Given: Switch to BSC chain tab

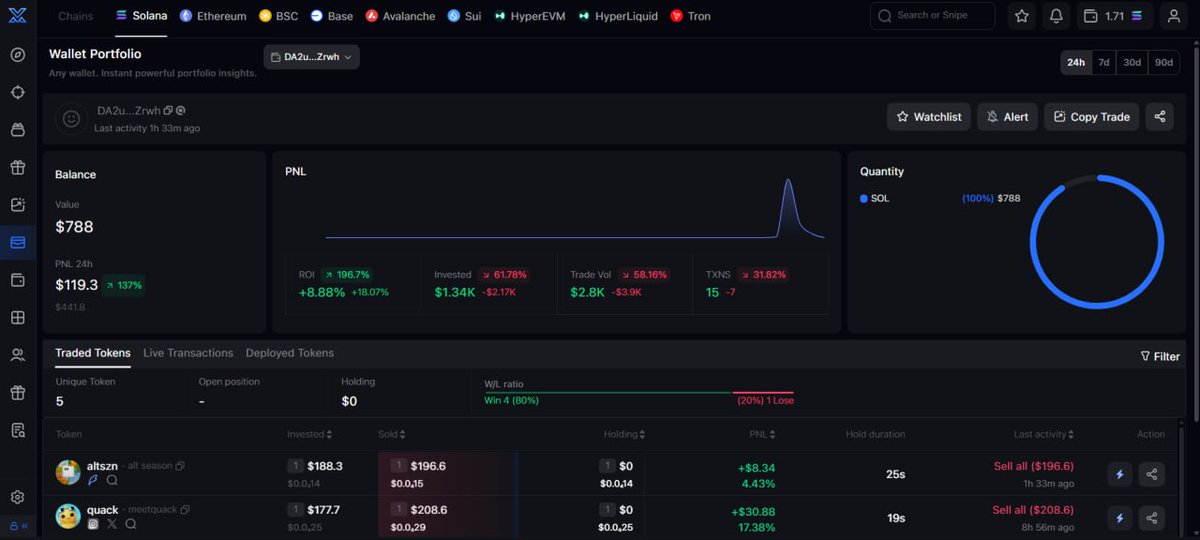Looking at the screenshot, I should coord(278,16).
